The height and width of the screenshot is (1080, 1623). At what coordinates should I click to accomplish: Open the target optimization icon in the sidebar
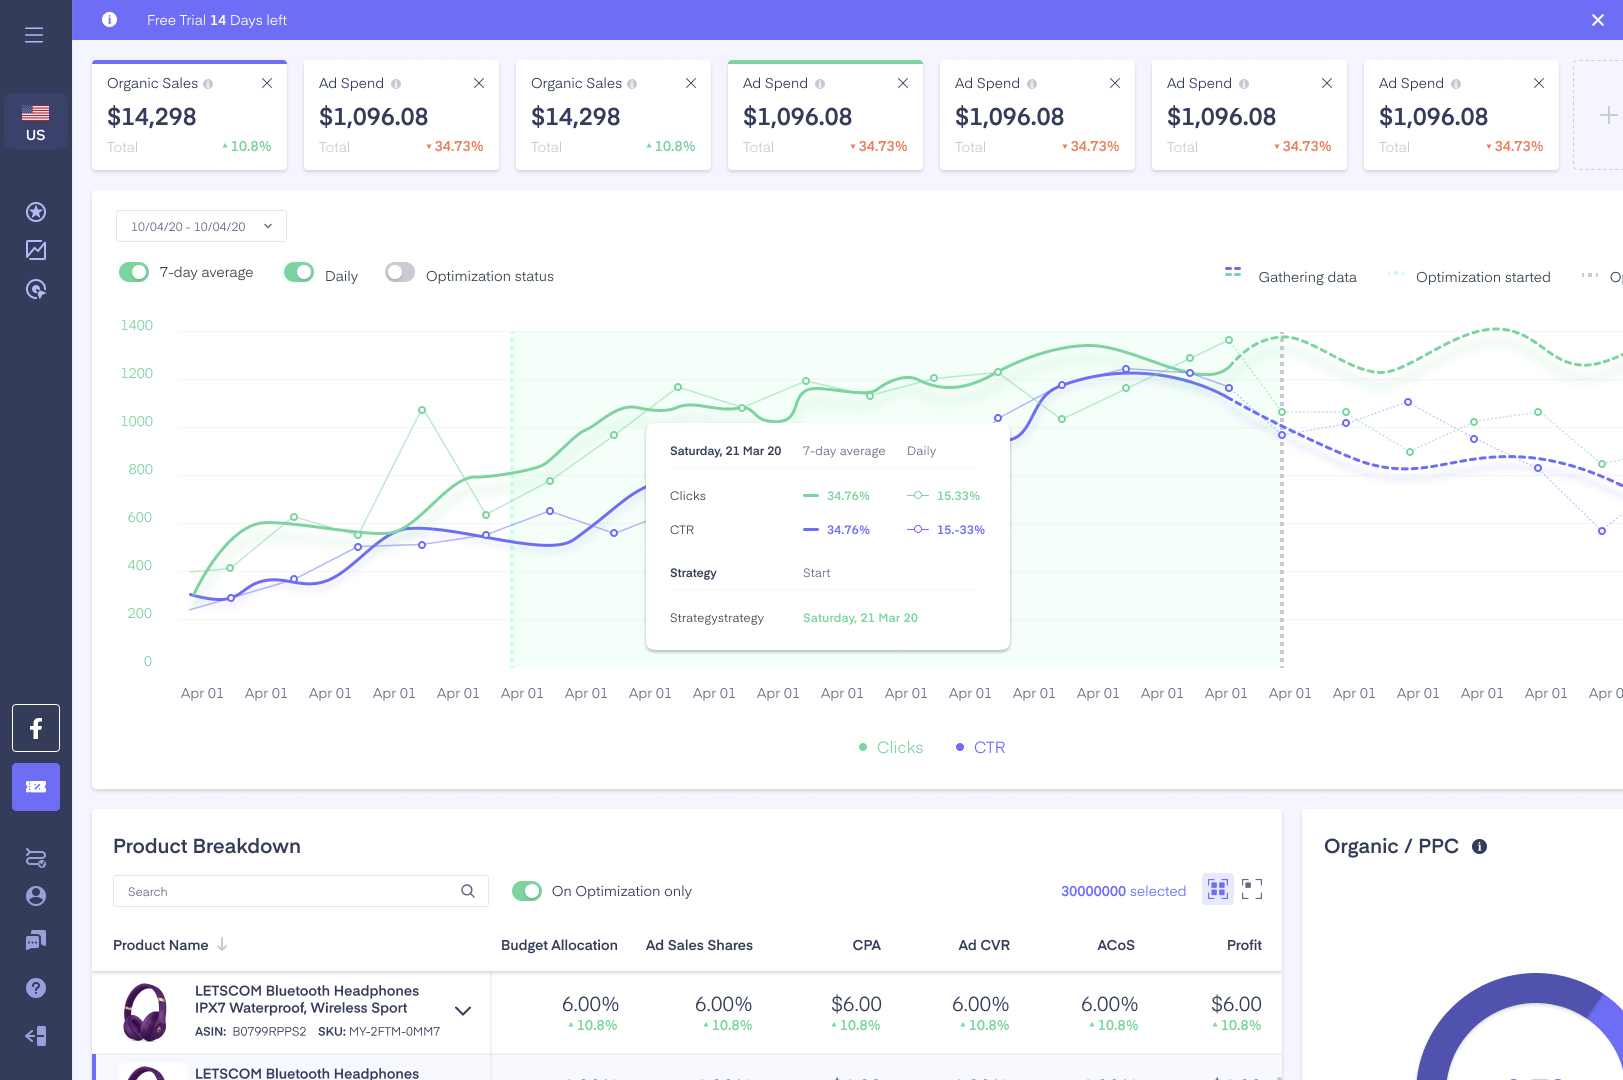(x=36, y=290)
